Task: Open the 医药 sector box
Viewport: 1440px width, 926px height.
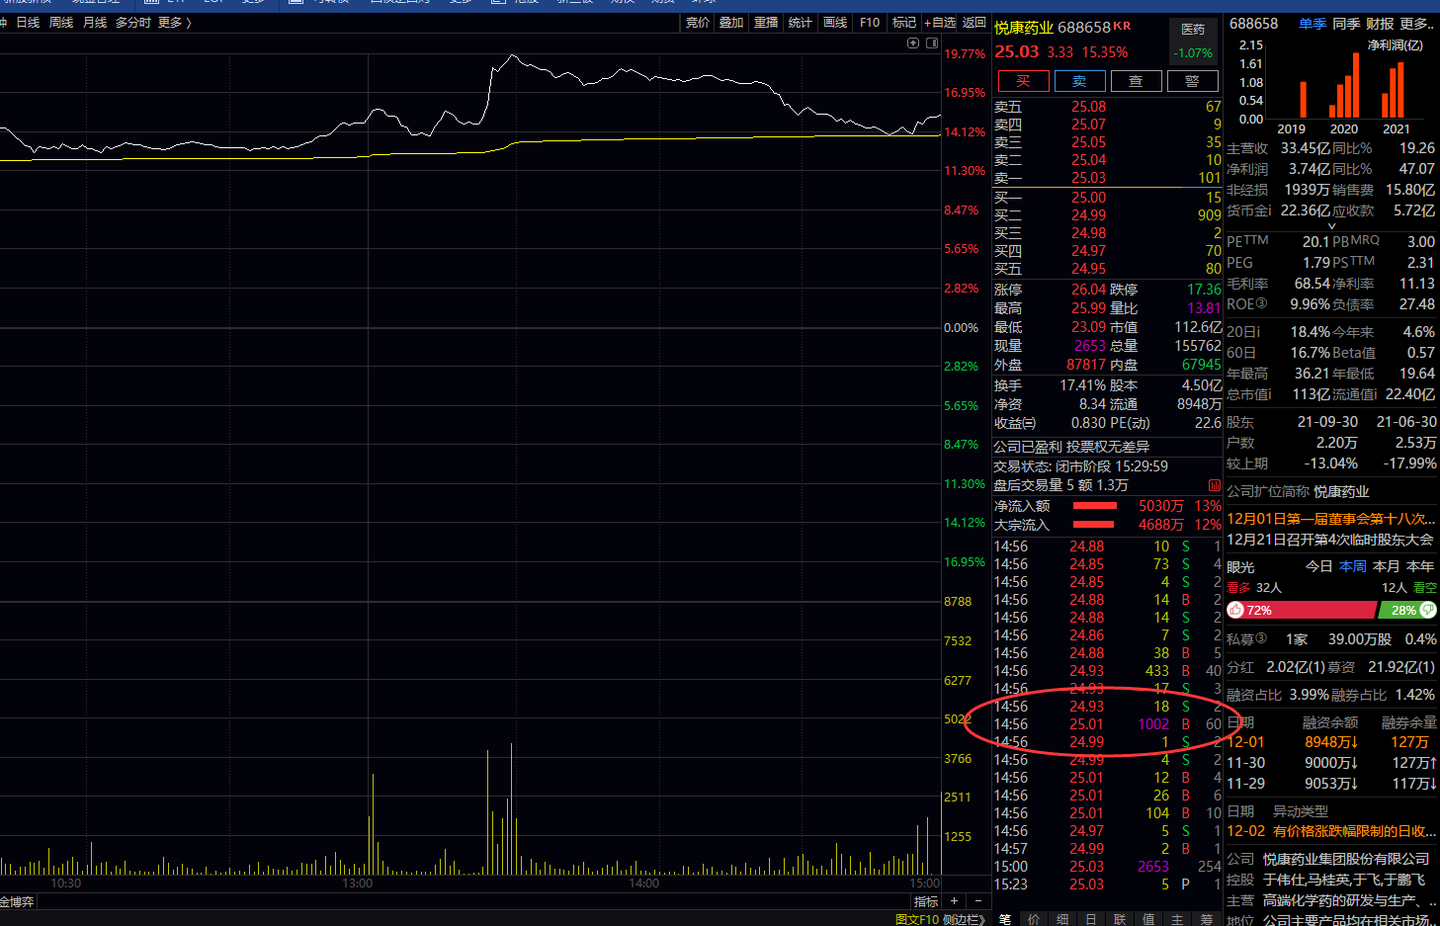Action: [1193, 41]
